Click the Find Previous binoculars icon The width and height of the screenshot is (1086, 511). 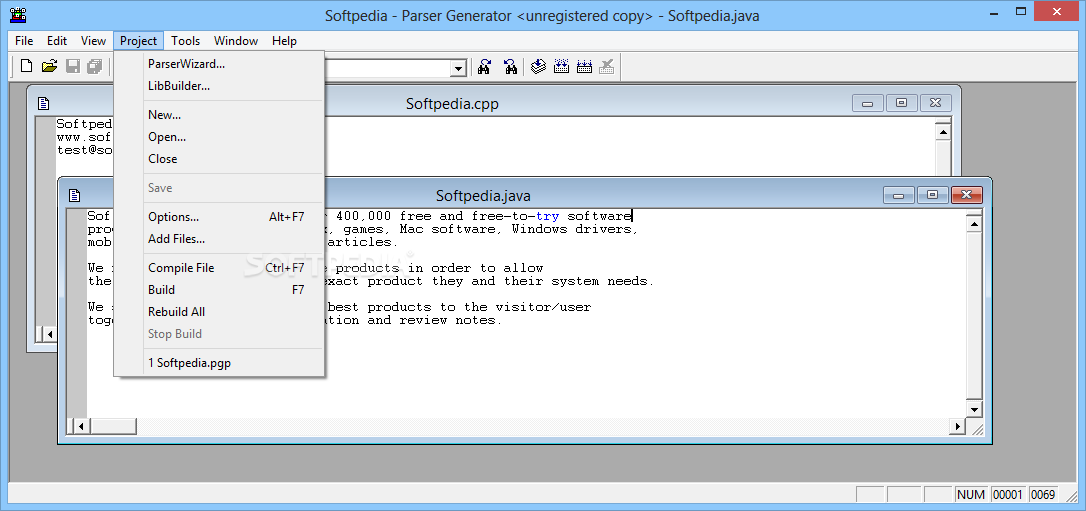pos(510,66)
